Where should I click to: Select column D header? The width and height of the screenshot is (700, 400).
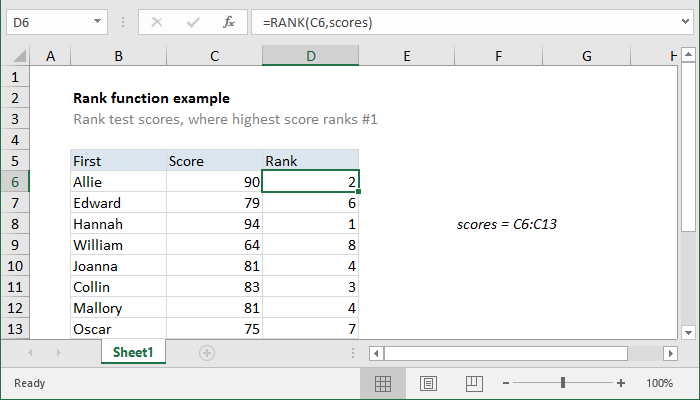click(310, 56)
